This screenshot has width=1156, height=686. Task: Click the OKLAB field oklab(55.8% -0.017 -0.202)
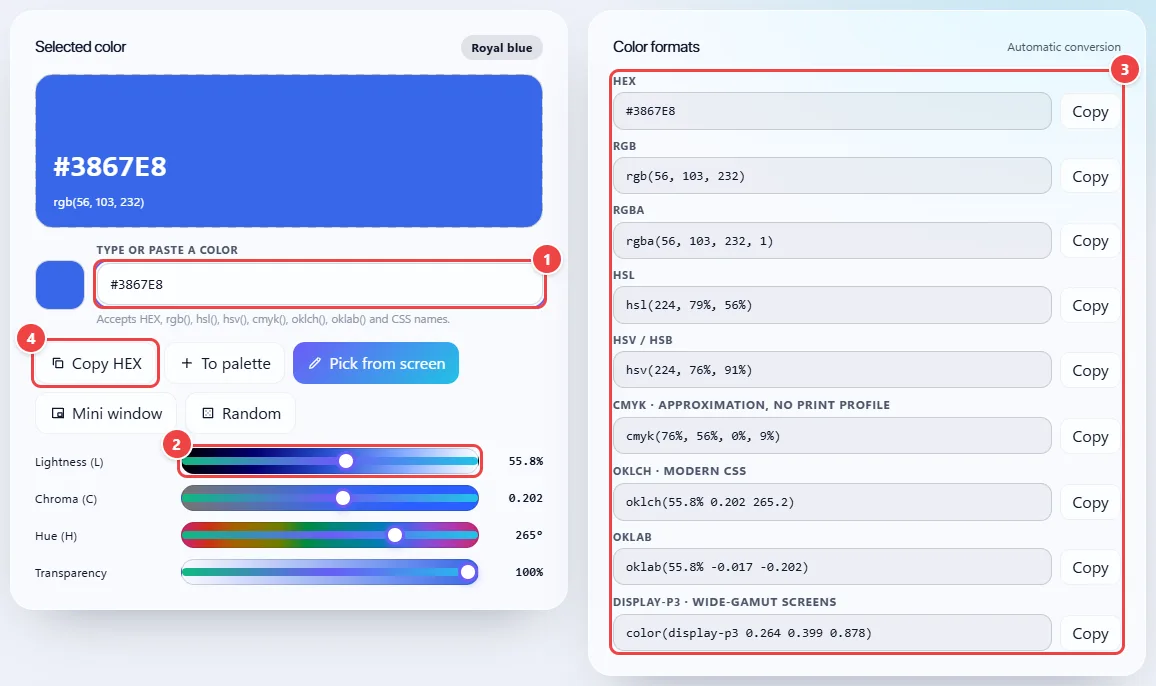coord(832,567)
